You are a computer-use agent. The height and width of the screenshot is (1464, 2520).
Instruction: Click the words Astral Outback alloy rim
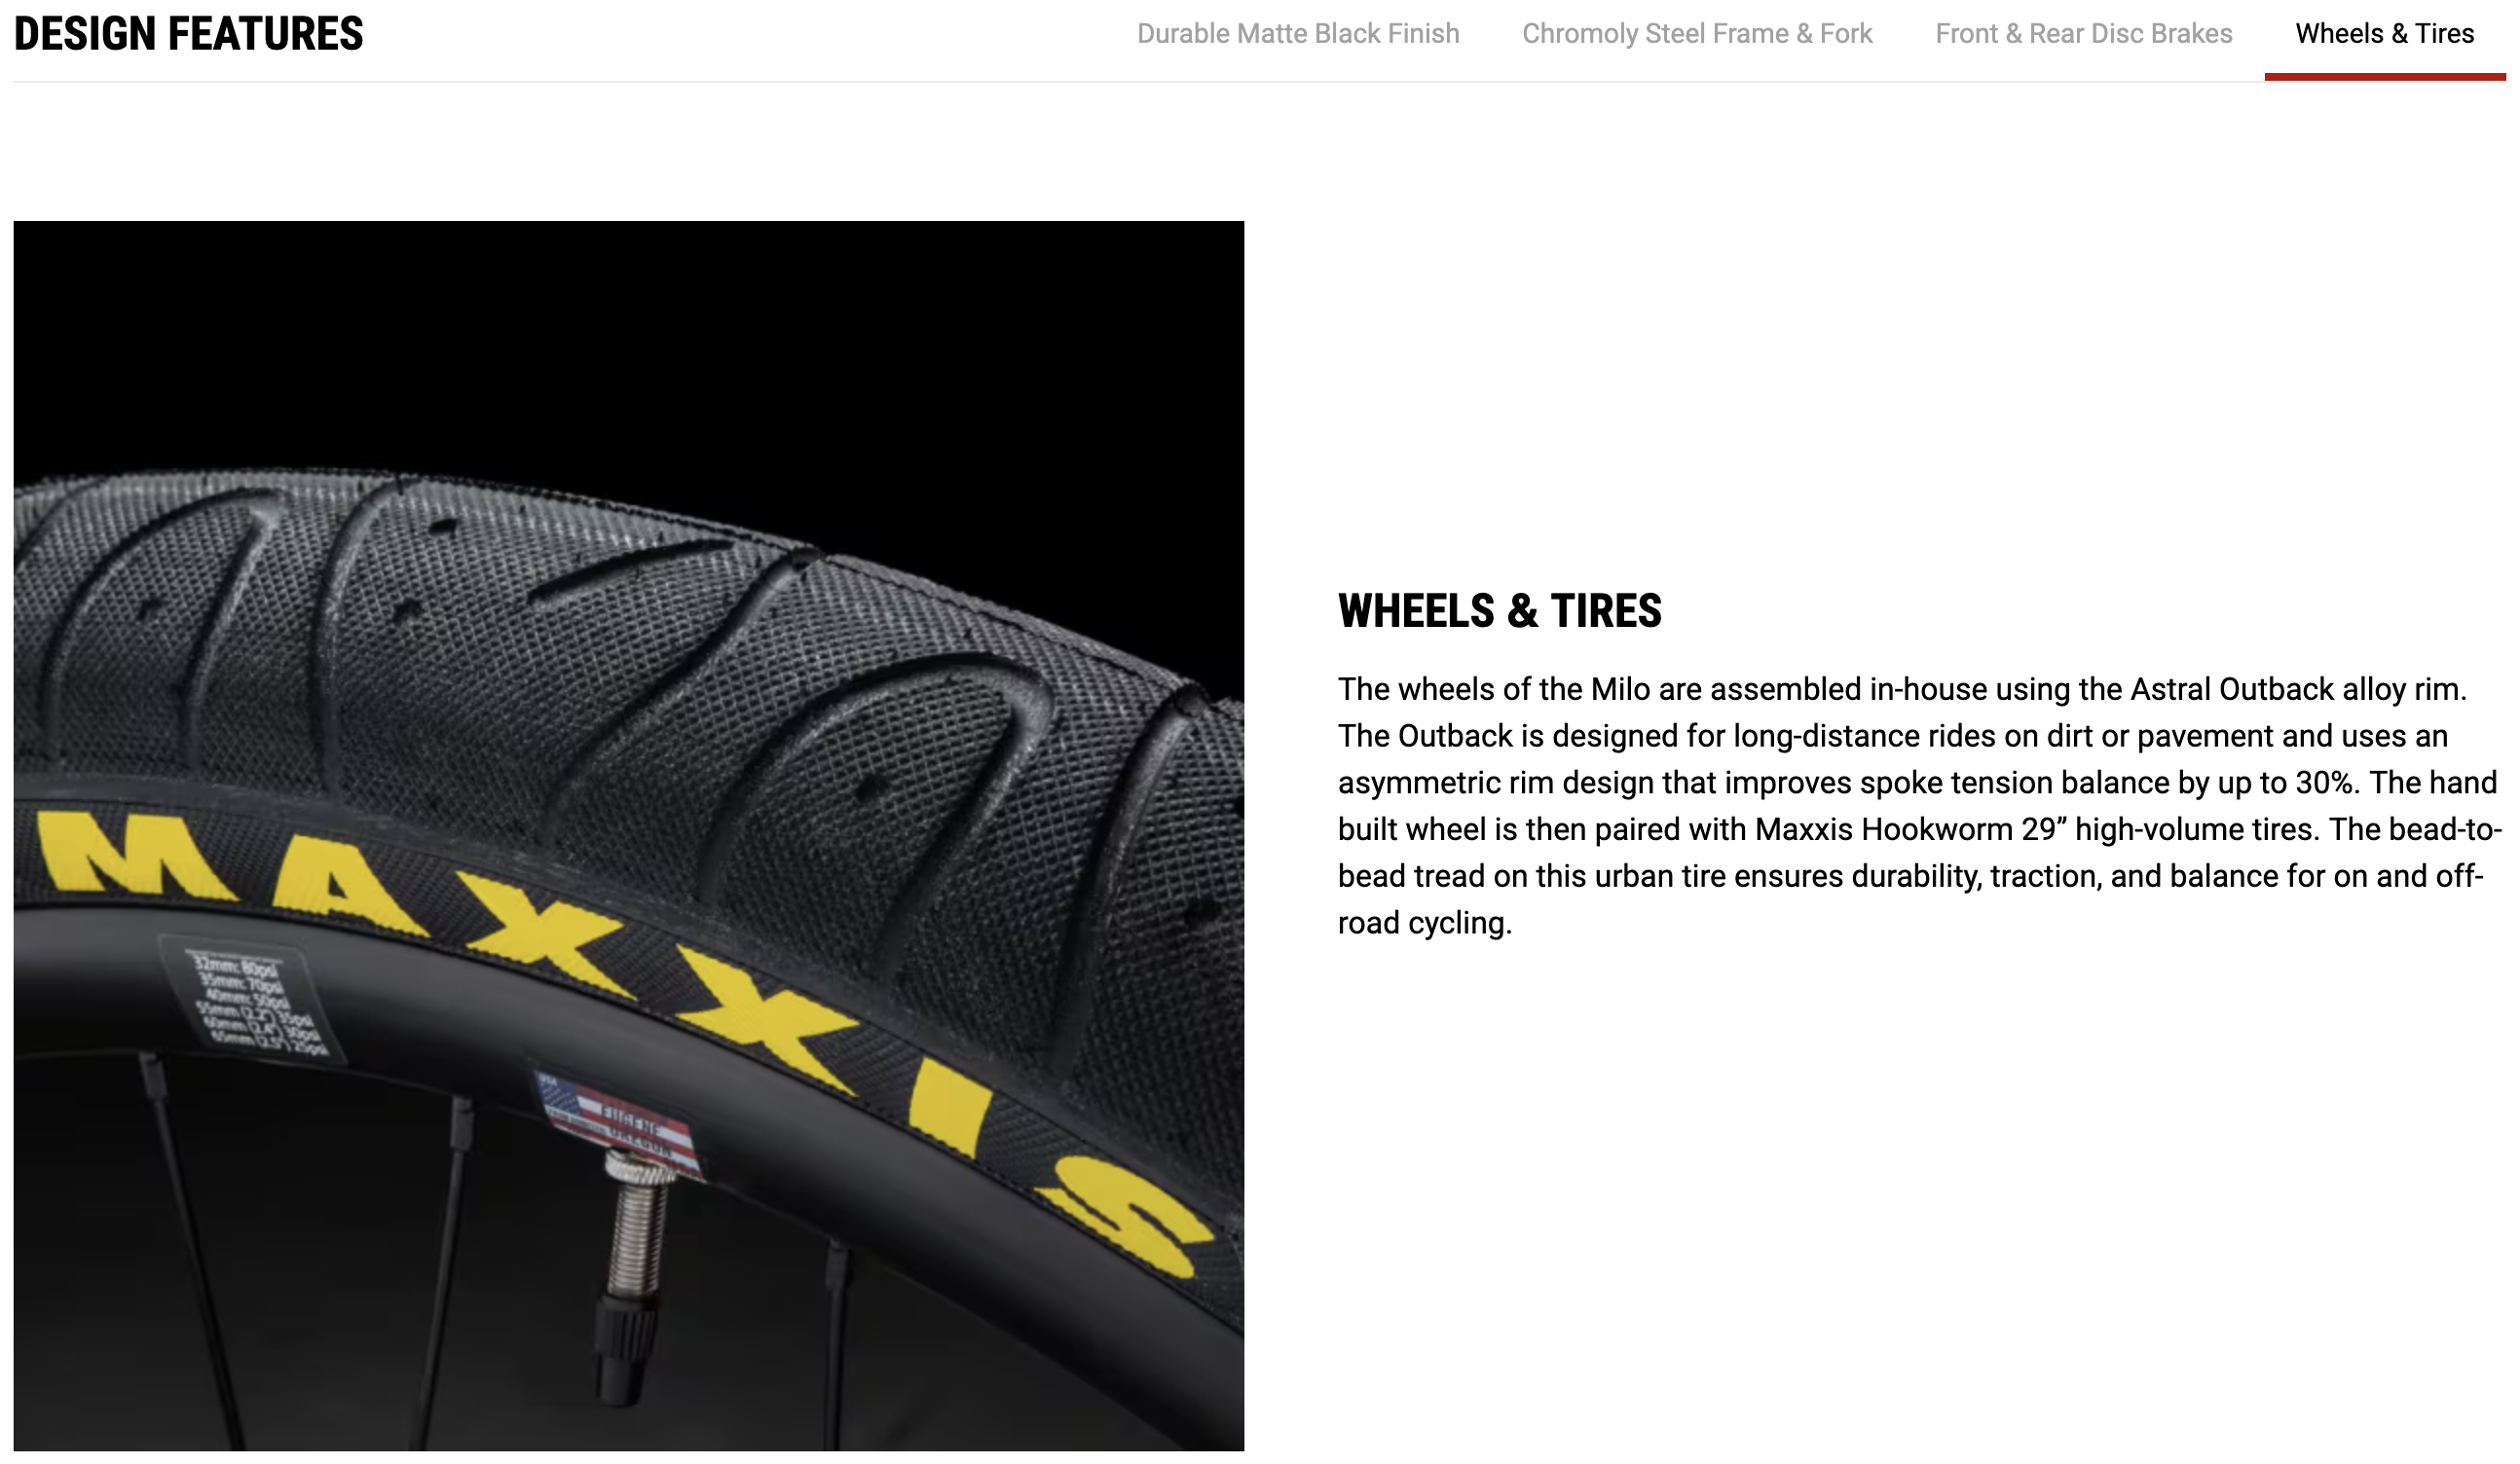tap(2298, 689)
